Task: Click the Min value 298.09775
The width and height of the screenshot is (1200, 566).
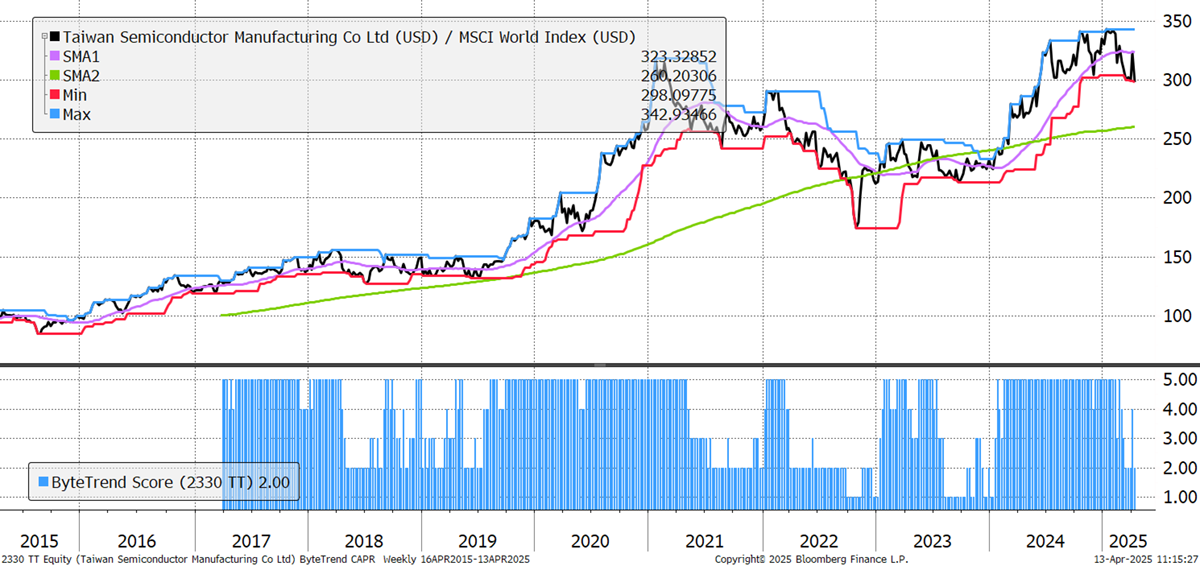Action: point(679,95)
